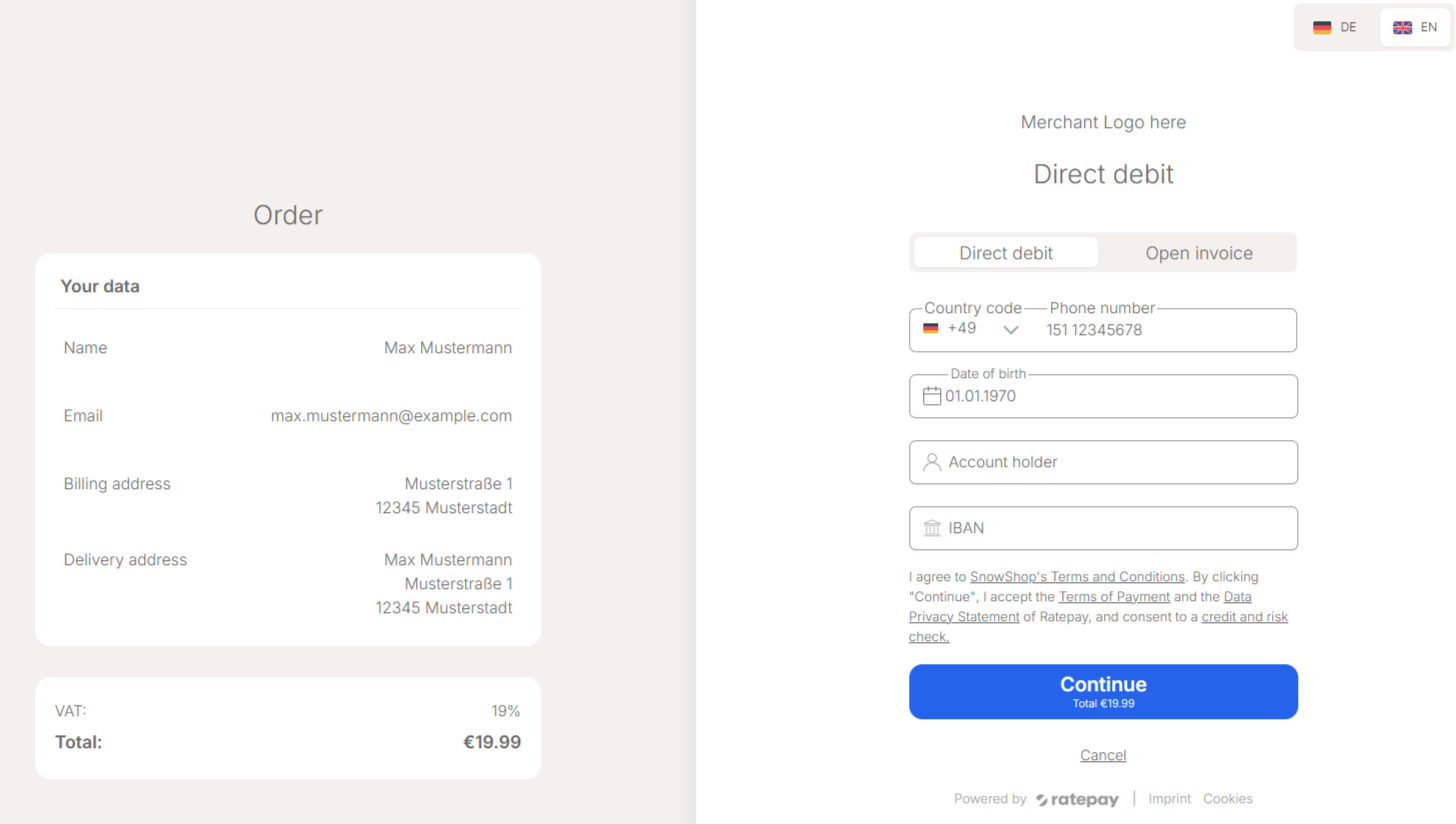
Task: Click the bank icon in IBAN field
Action: pyautogui.click(x=932, y=528)
